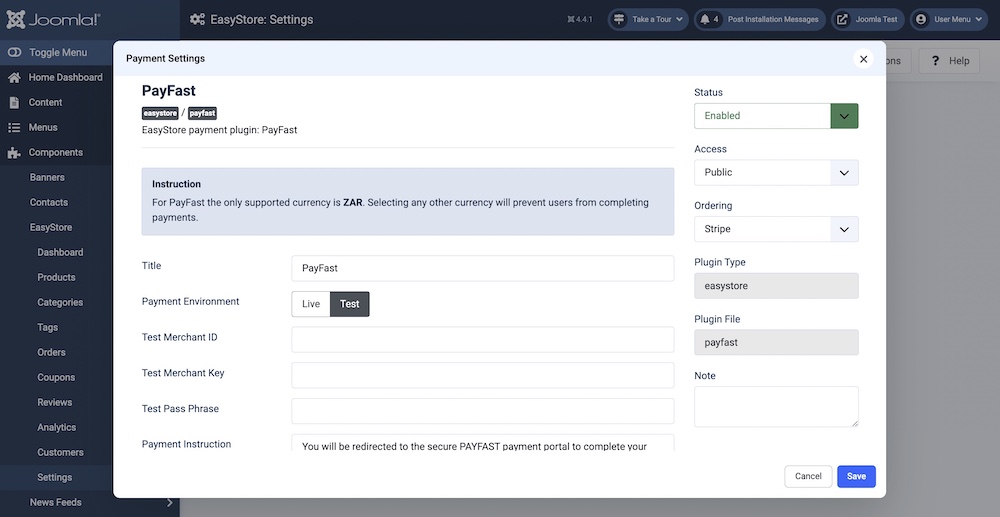Open Content via its file icon

point(14,103)
